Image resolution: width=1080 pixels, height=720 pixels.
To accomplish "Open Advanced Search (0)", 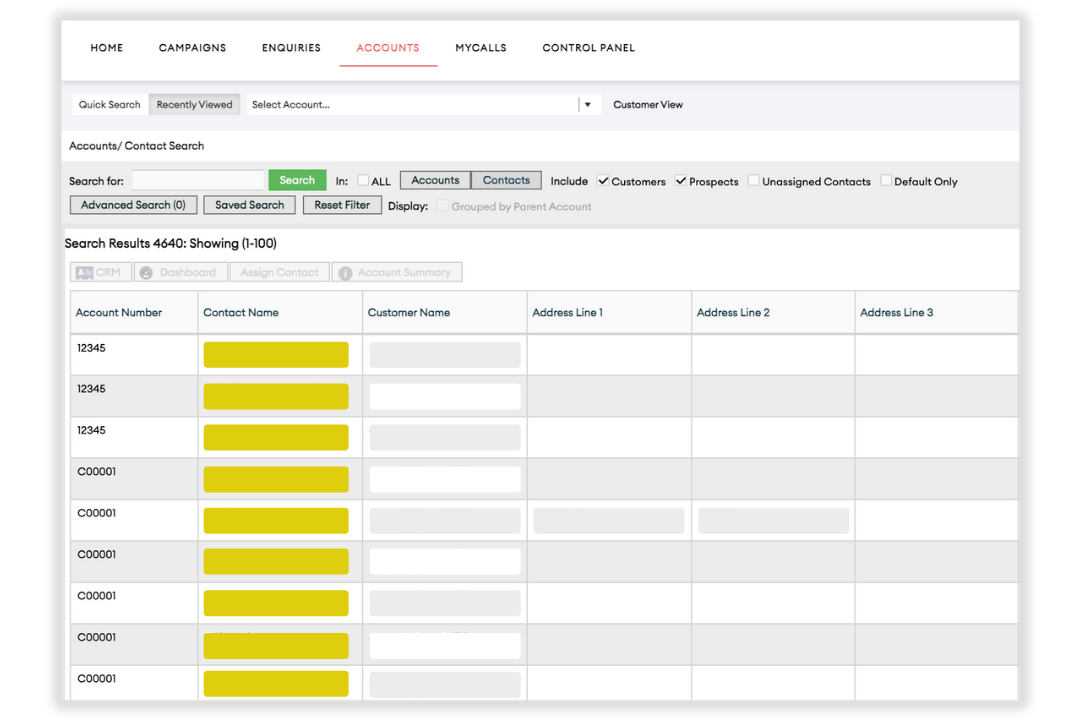I will [133, 205].
